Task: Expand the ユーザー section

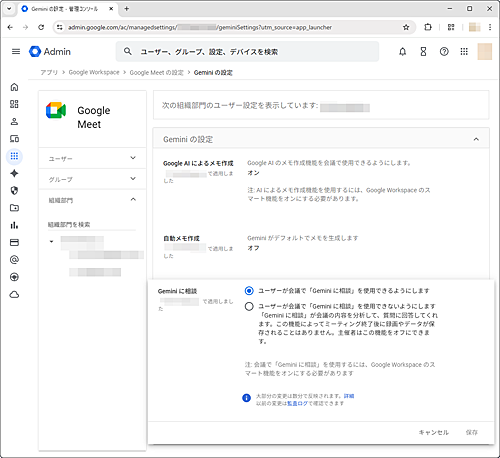Action: (x=92, y=158)
